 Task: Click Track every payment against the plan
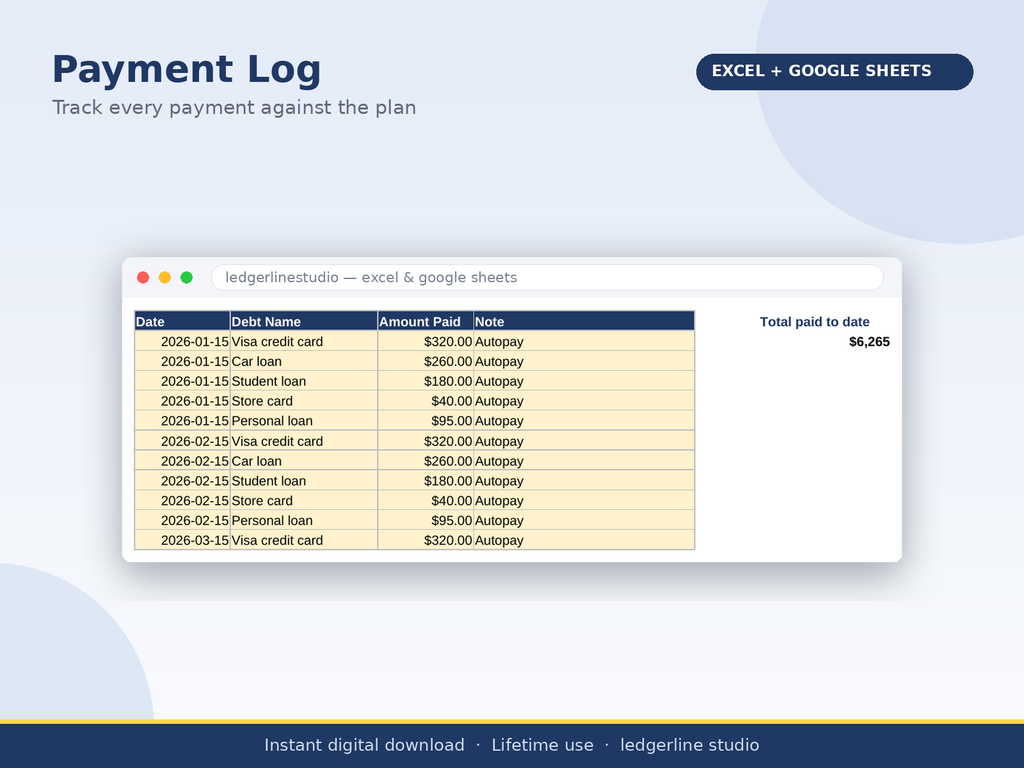pyautogui.click(x=234, y=108)
